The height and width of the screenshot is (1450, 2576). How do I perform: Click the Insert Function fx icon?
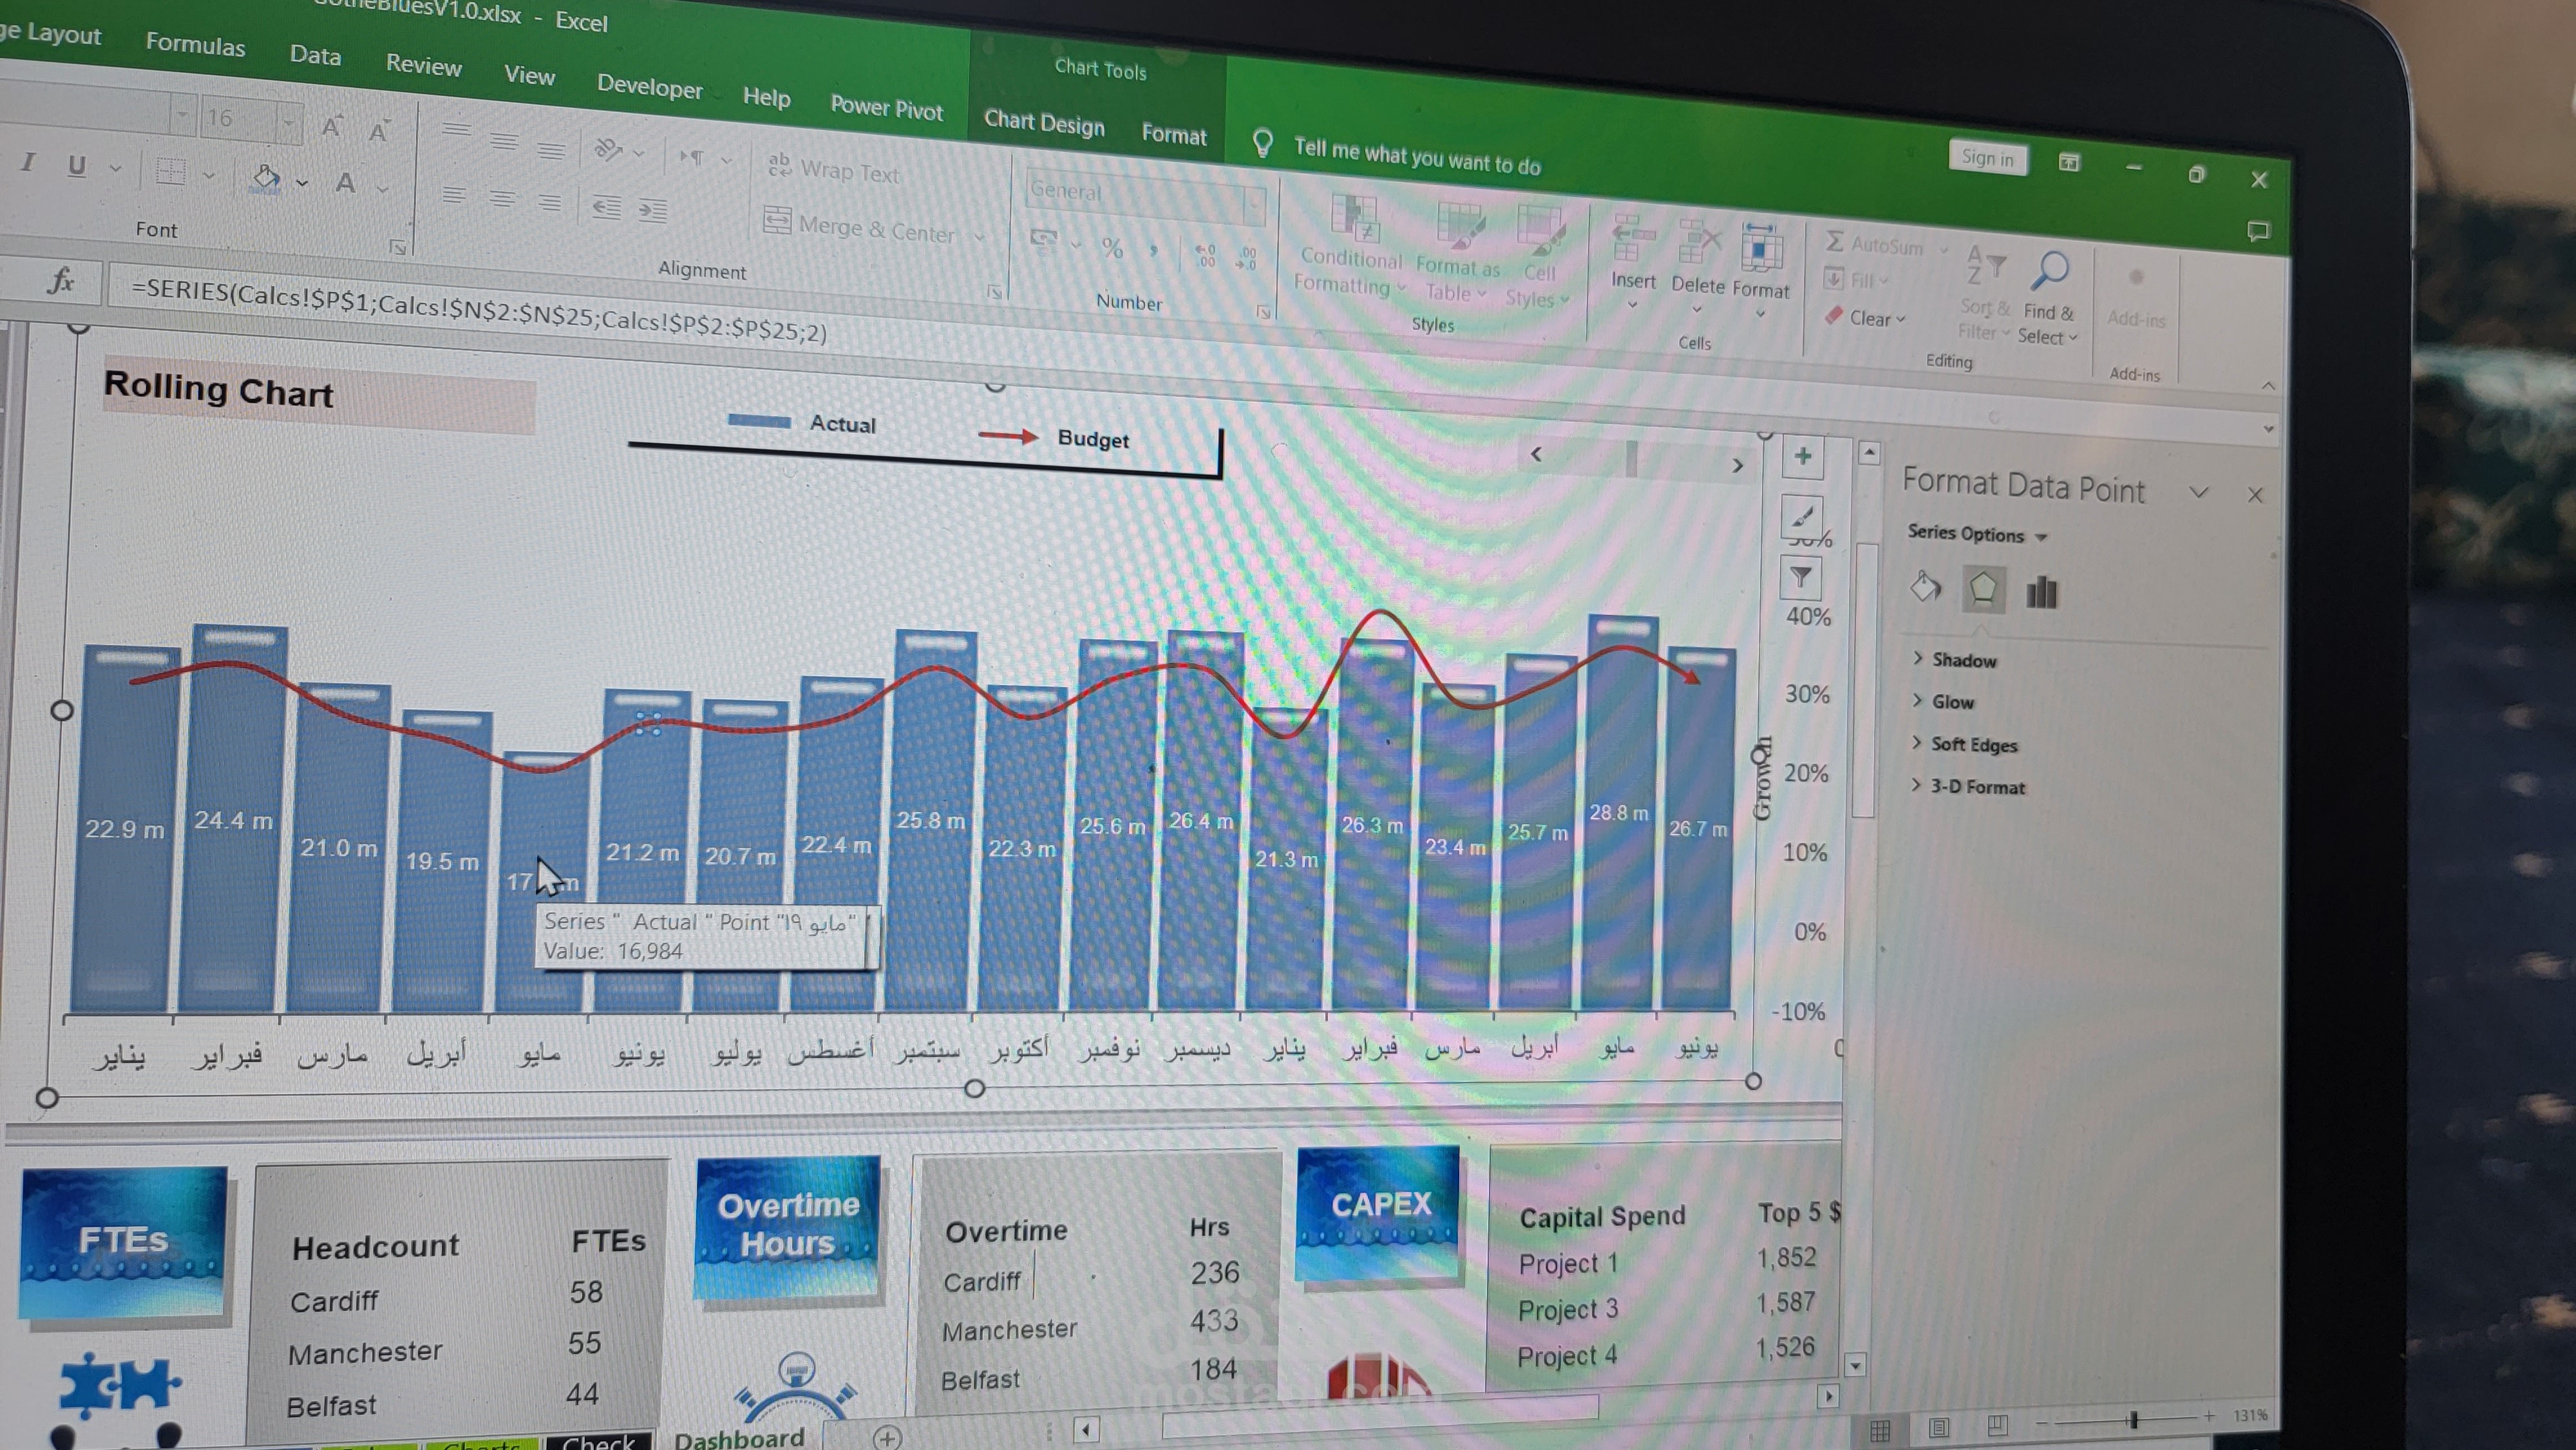pyautogui.click(x=60, y=281)
